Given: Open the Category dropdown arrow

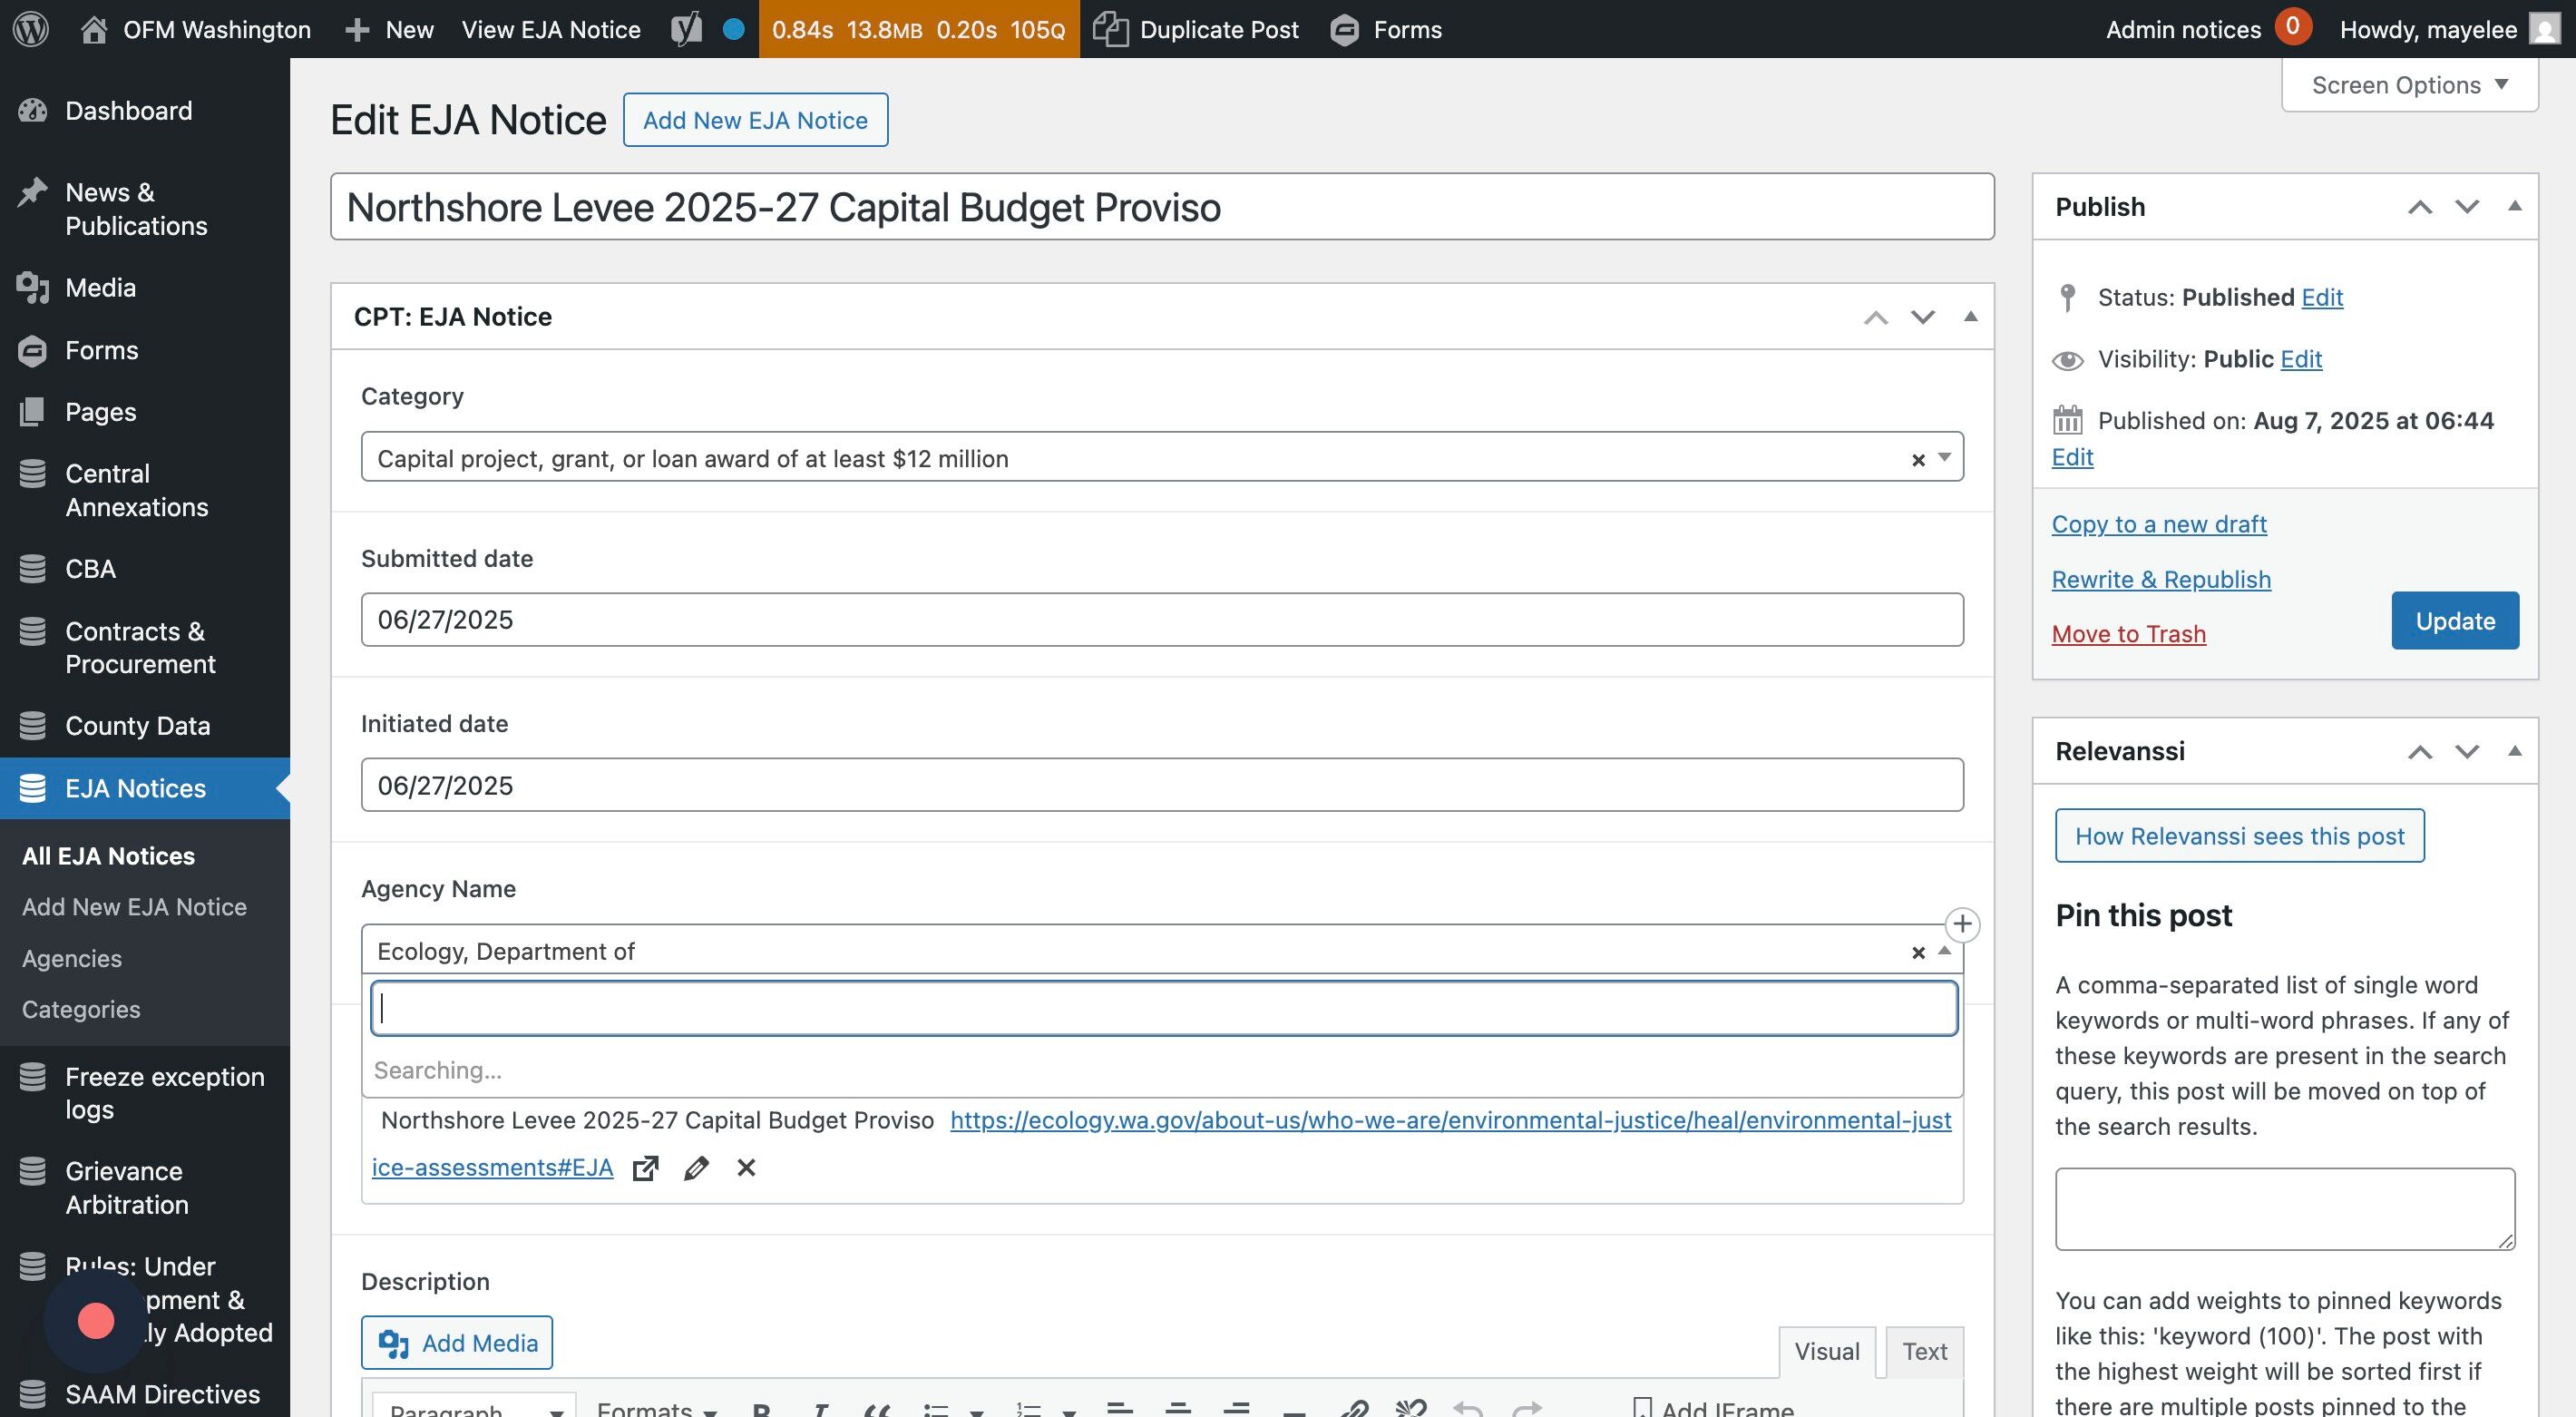Looking at the screenshot, I should (1944, 457).
